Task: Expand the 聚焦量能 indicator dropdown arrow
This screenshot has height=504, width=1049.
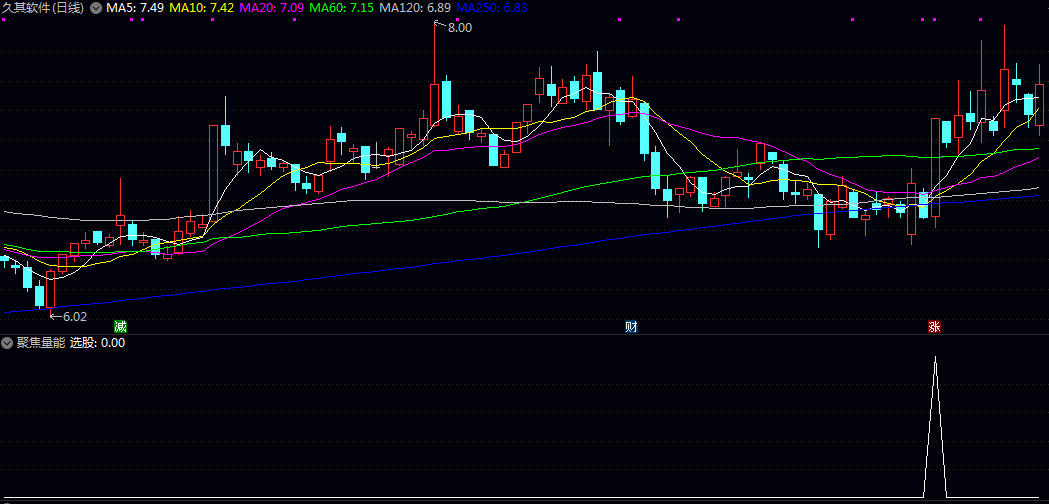Action: click(8, 342)
